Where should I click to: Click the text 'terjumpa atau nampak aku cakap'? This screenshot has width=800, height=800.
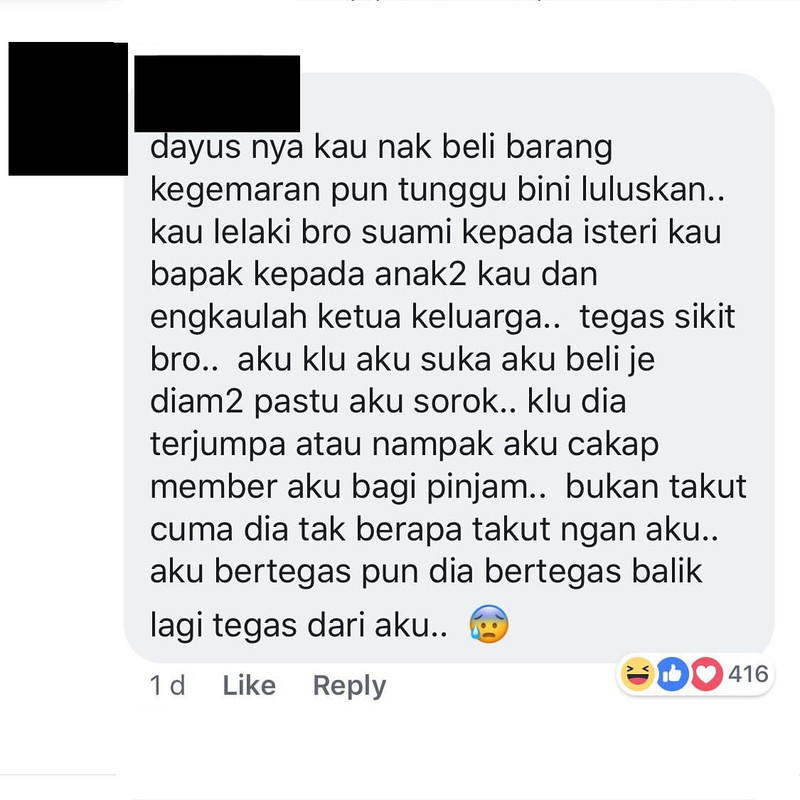(404, 444)
